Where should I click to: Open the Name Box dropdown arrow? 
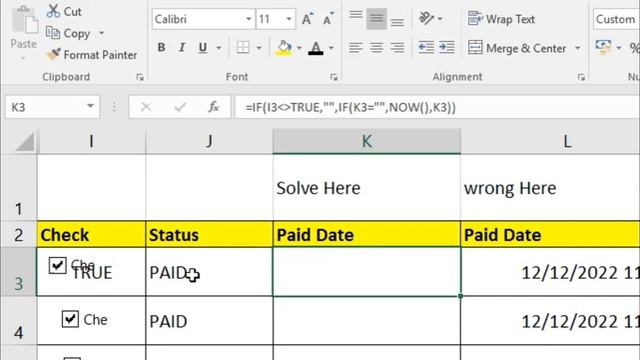tap(90, 107)
